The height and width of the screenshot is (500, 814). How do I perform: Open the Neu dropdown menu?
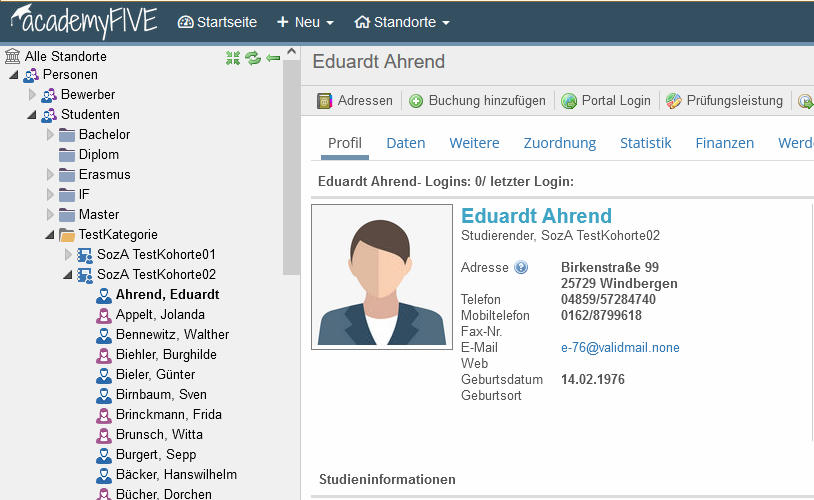click(305, 22)
